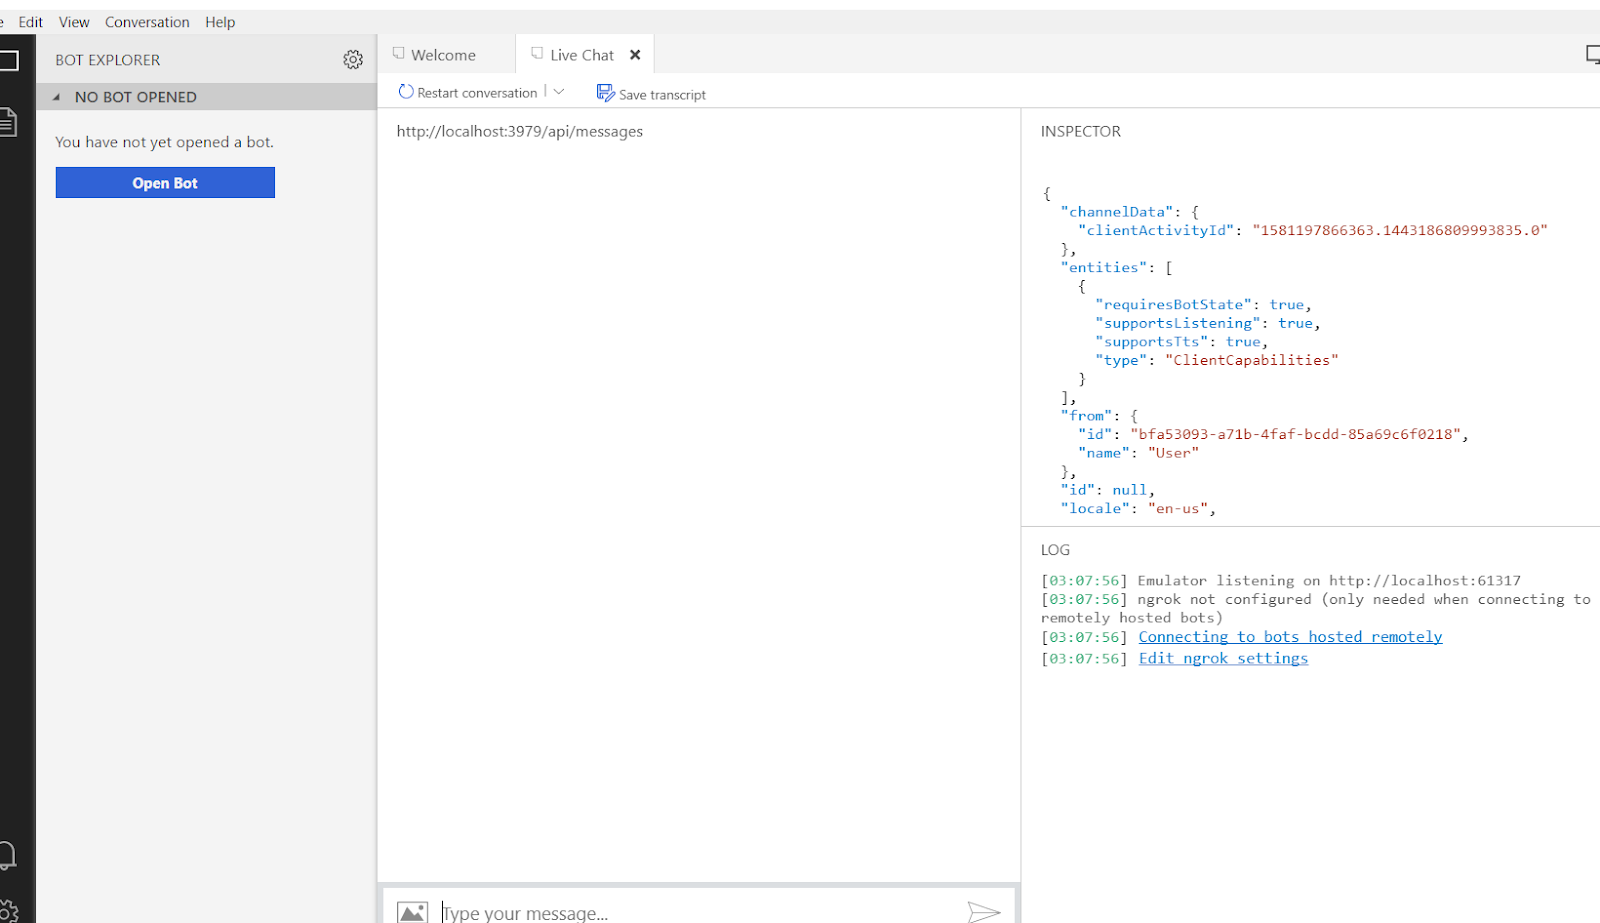The width and height of the screenshot is (1600, 923).
Task: Click "You have not yet opened a bot" text
Action: click(164, 142)
